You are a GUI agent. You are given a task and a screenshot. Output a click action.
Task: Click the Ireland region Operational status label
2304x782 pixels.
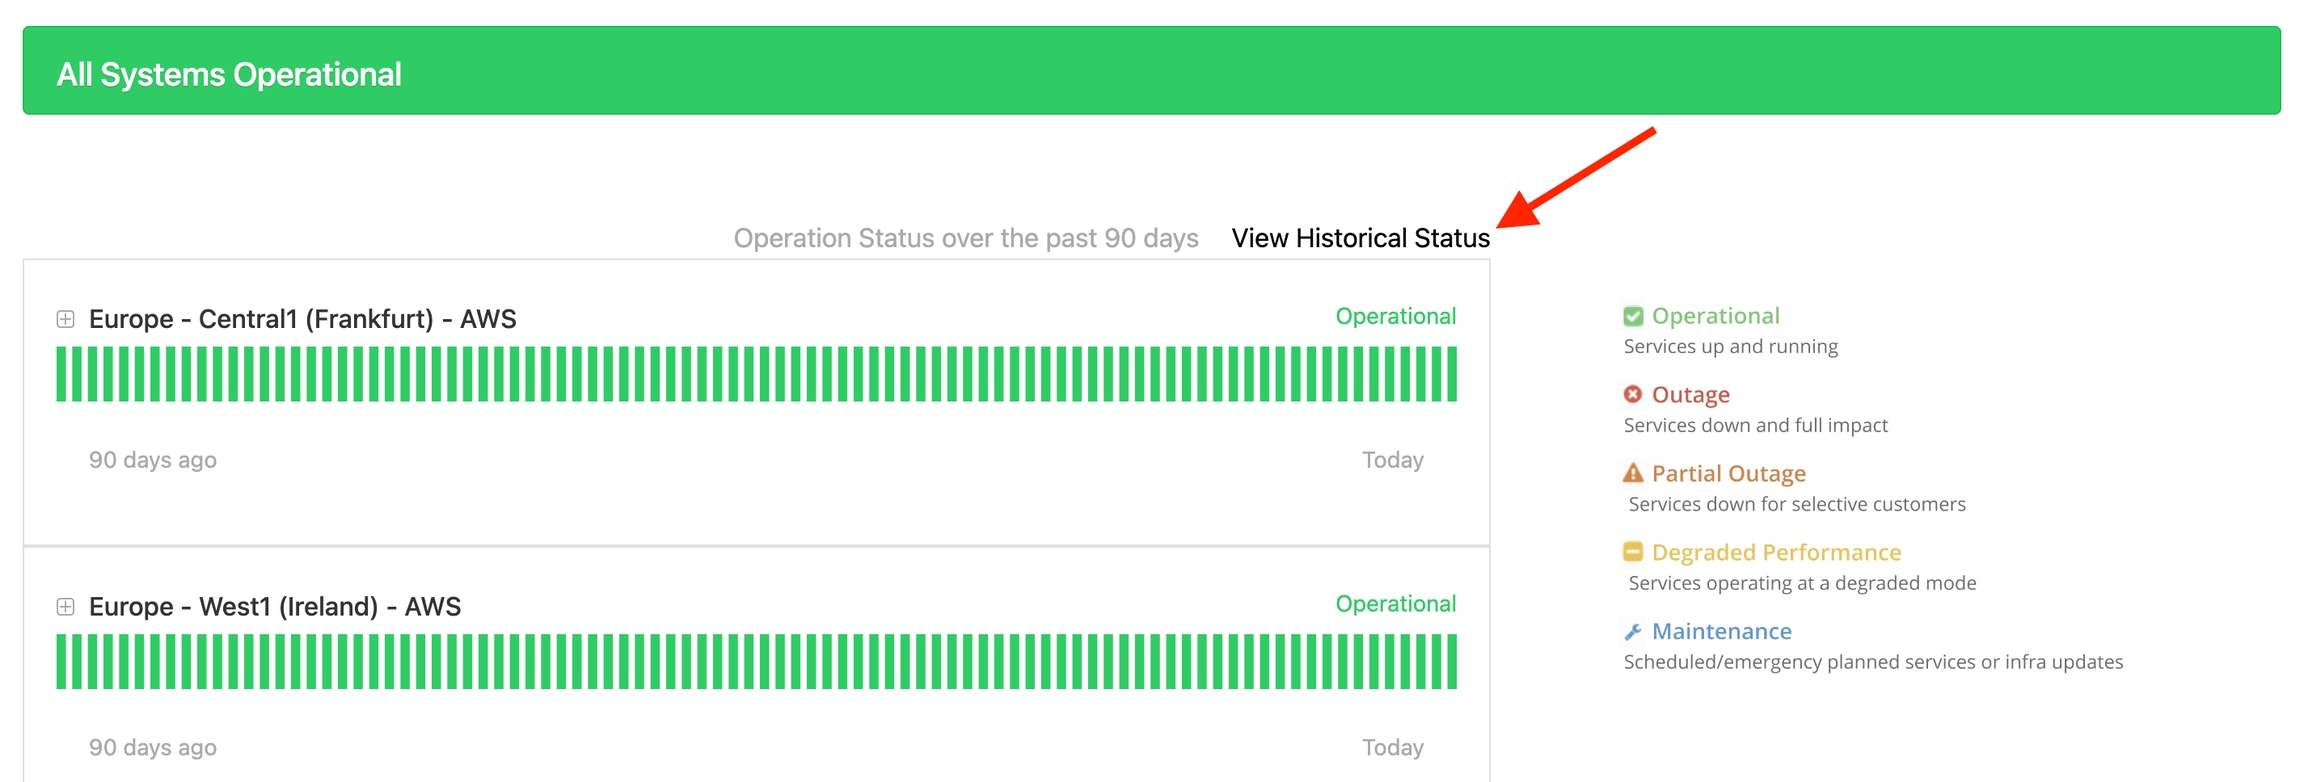click(x=1395, y=604)
